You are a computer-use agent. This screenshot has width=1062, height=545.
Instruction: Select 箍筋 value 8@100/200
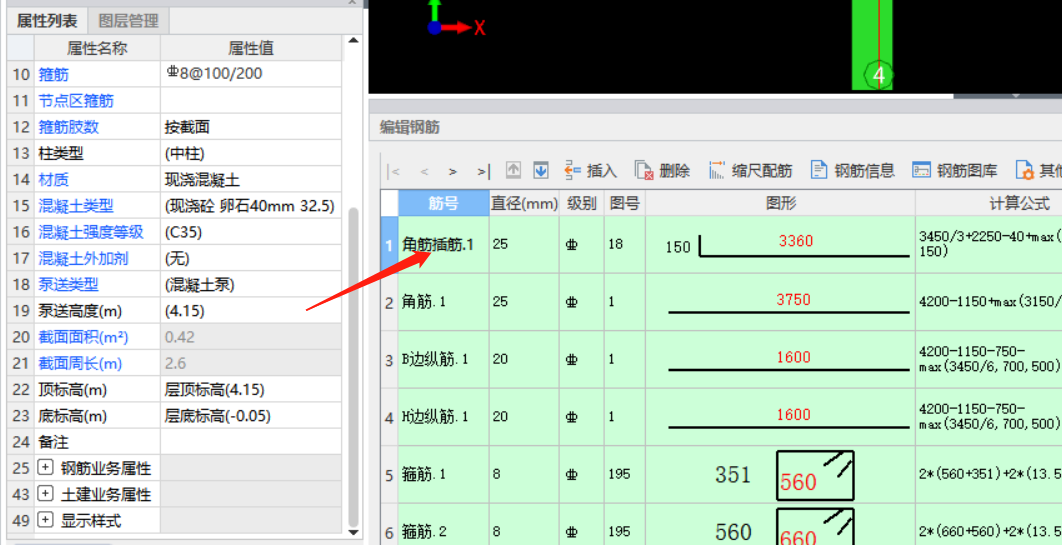251,74
